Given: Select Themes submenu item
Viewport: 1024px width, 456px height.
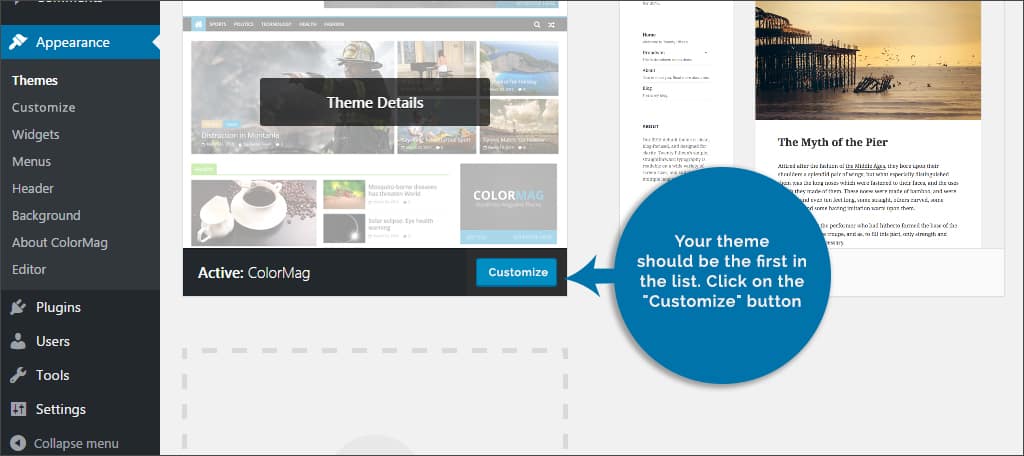Looking at the screenshot, I should coord(35,80).
